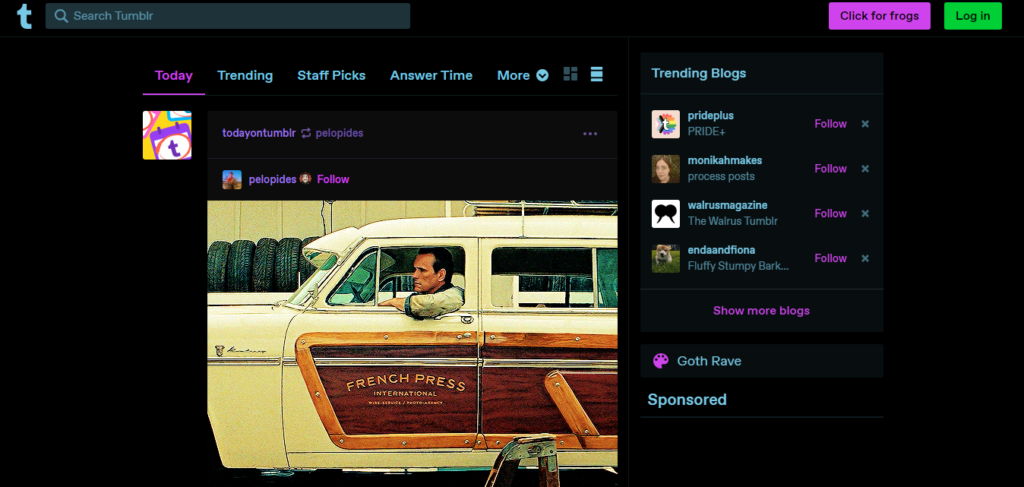Image resolution: width=1024 pixels, height=487 pixels.
Task: Dismiss the prideplus suggestion
Action: pyautogui.click(x=865, y=124)
